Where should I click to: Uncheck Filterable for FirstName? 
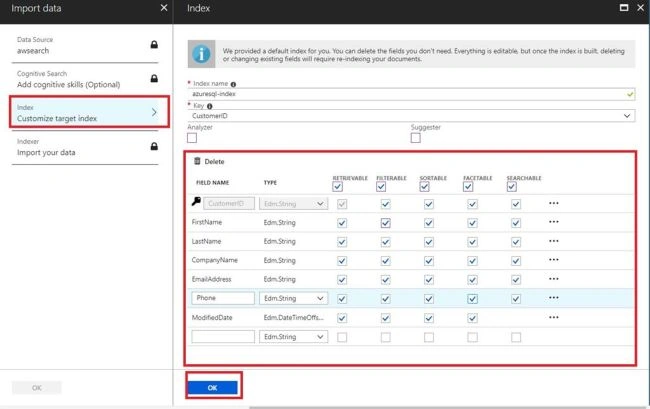[x=386, y=223]
